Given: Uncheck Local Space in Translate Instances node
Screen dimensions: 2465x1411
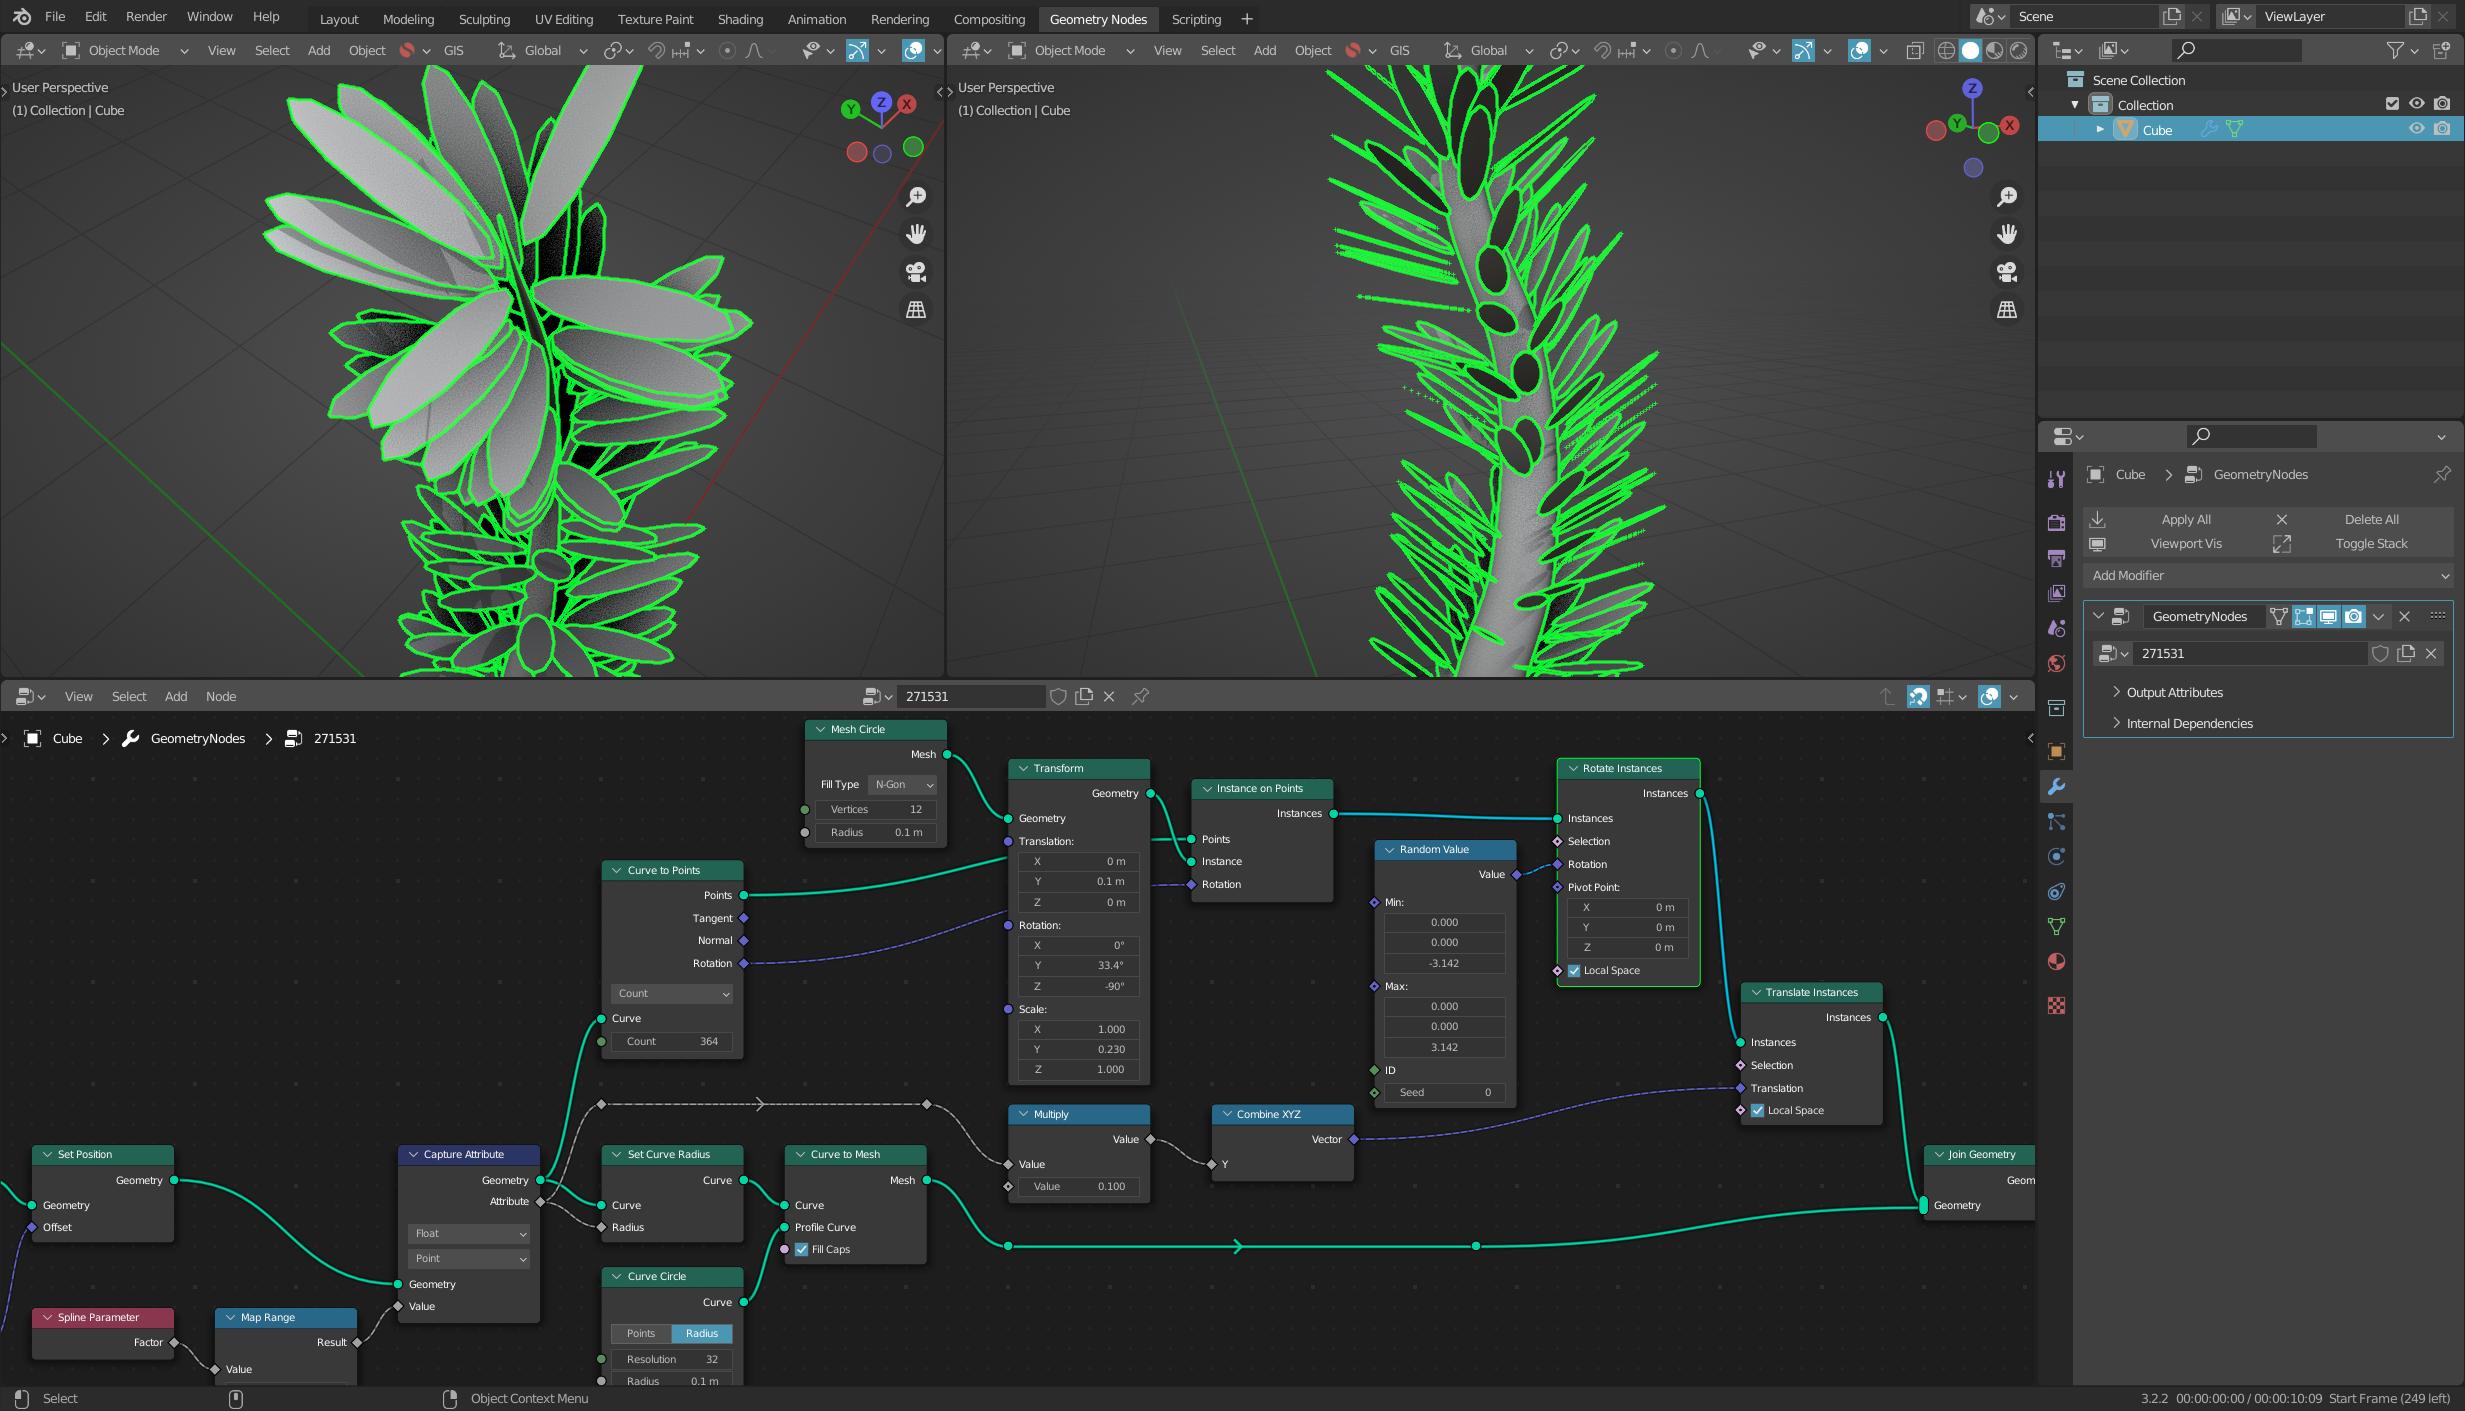Looking at the screenshot, I should point(1758,1111).
